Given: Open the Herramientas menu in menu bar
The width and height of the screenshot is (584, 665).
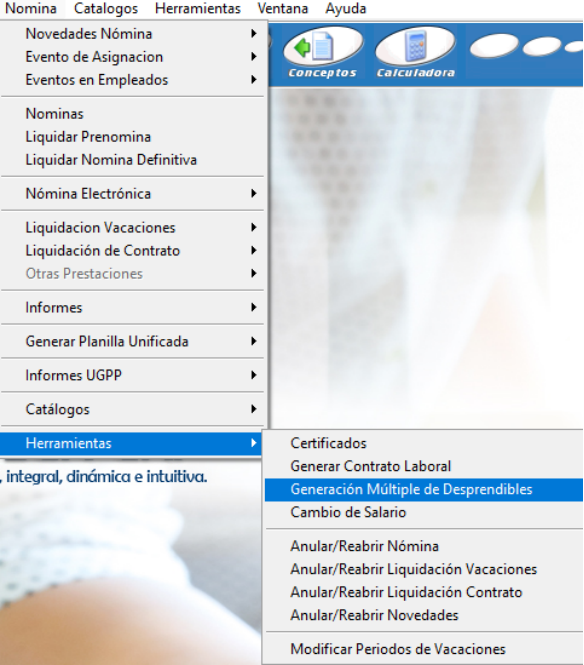Looking at the screenshot, I should (198, 8).
